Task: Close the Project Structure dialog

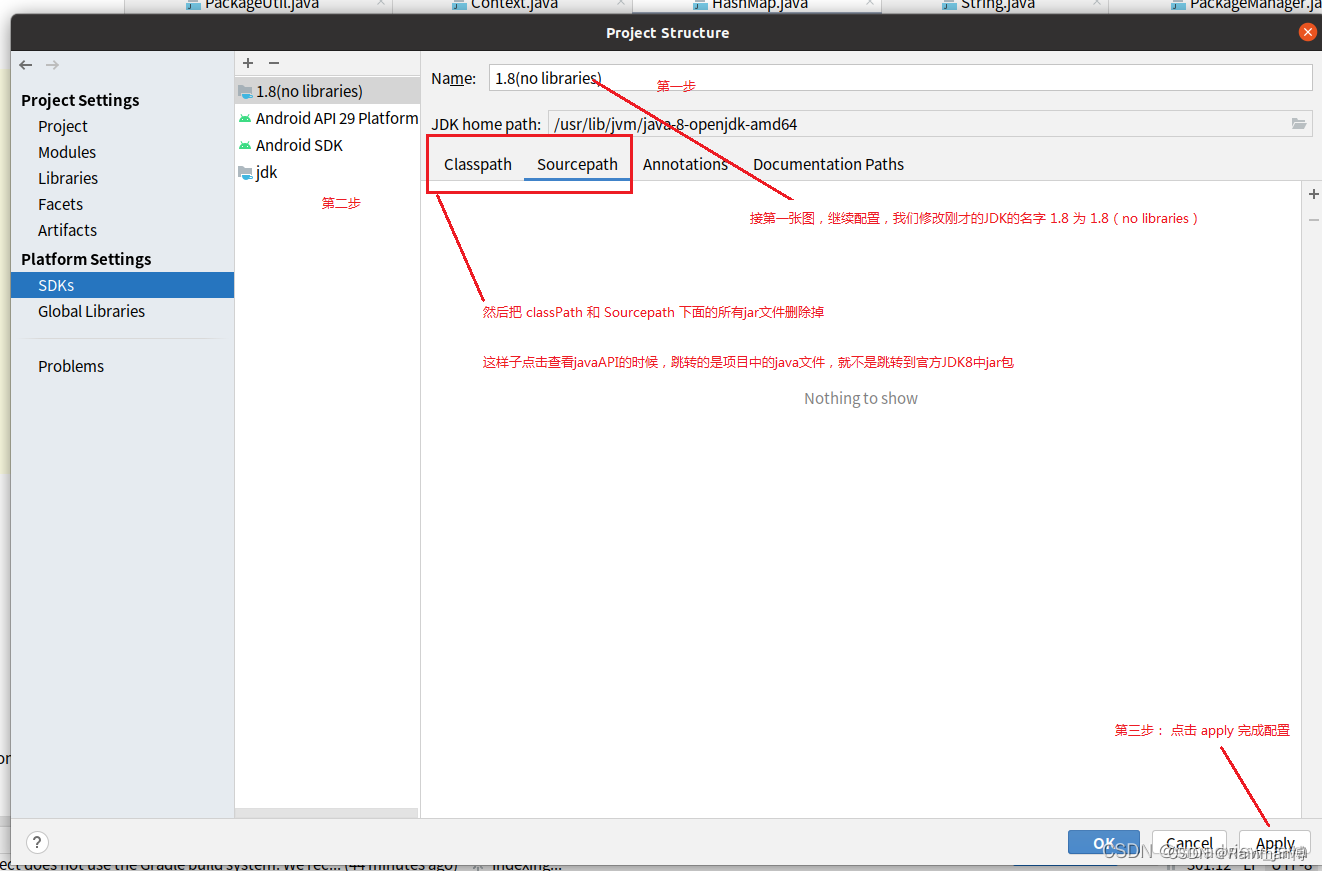Action: 1307,32
